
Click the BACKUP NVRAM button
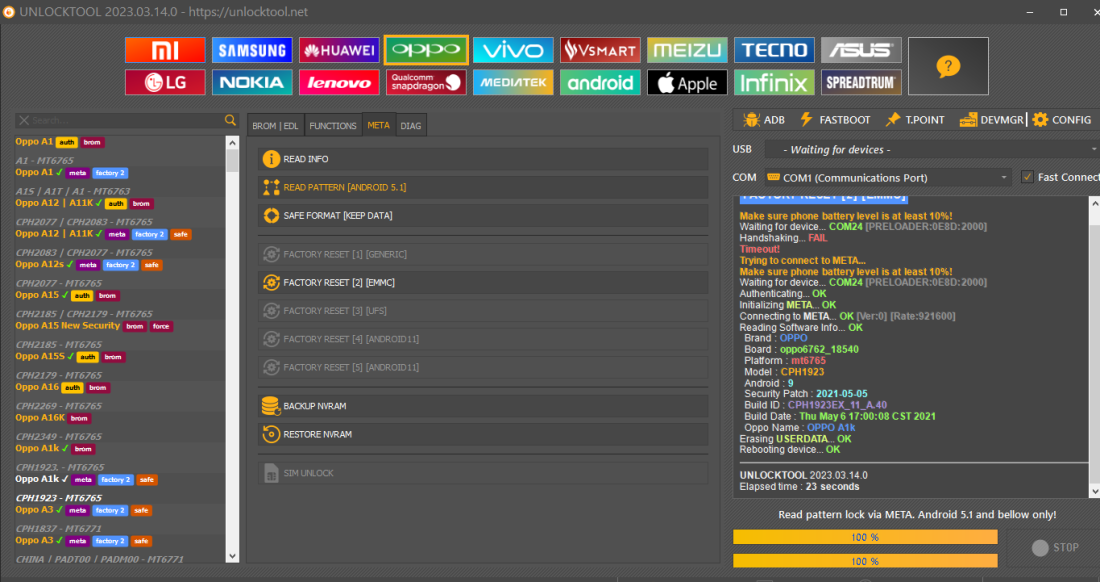click(x=483, y=406)
